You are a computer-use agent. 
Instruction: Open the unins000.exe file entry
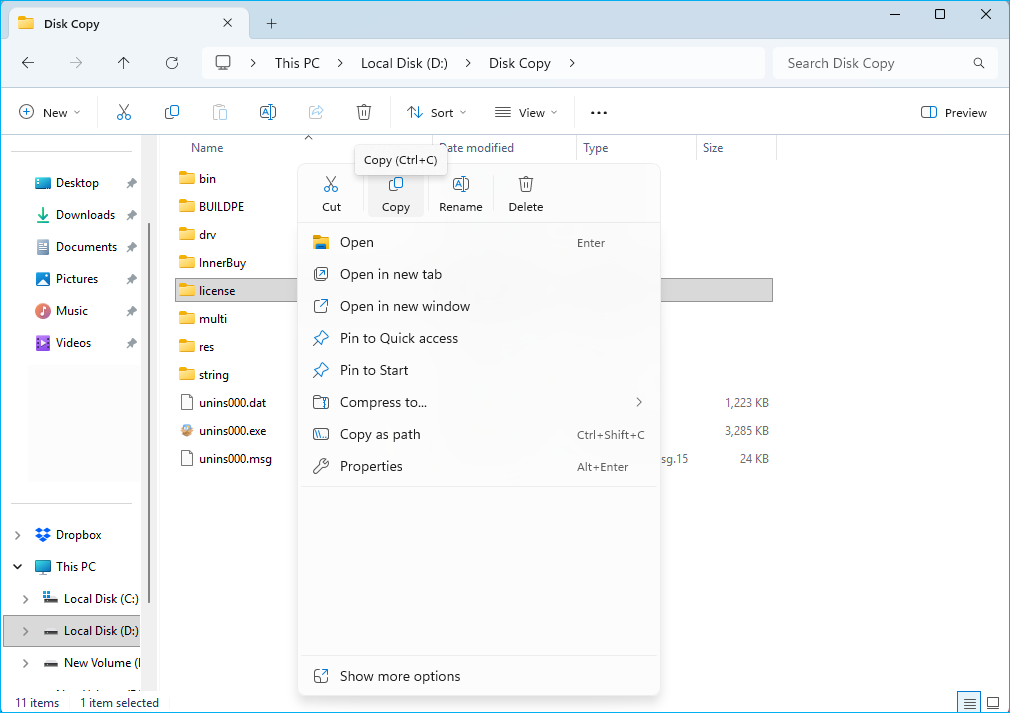(233, 431)
